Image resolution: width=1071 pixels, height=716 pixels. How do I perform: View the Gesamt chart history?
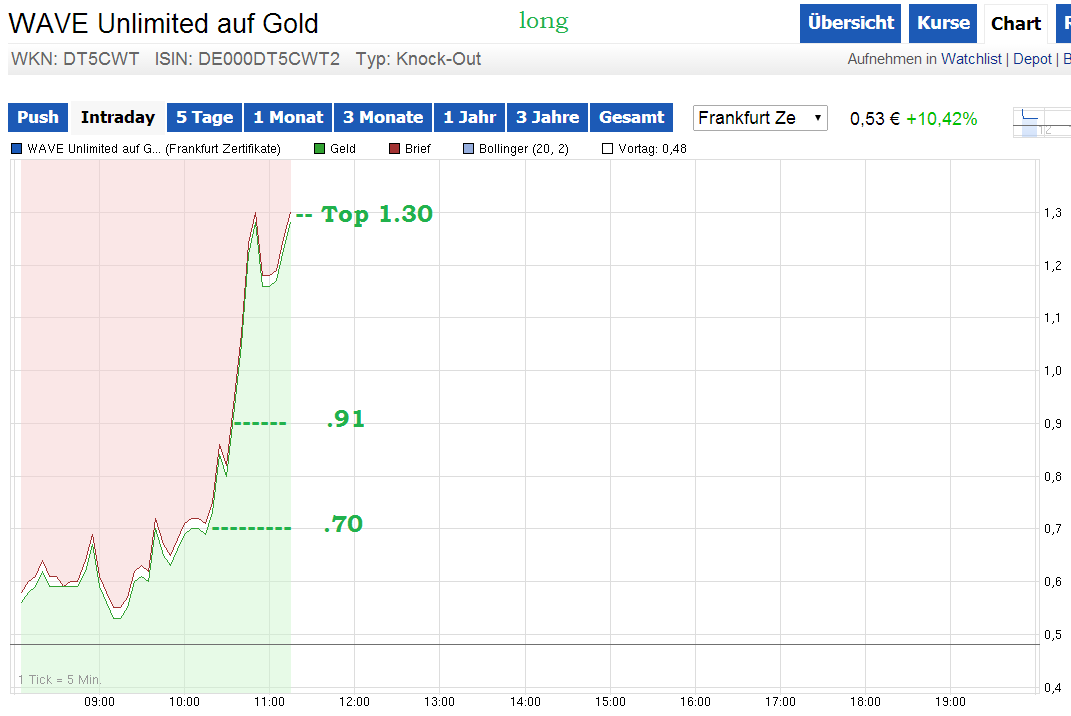pos(630,116)
